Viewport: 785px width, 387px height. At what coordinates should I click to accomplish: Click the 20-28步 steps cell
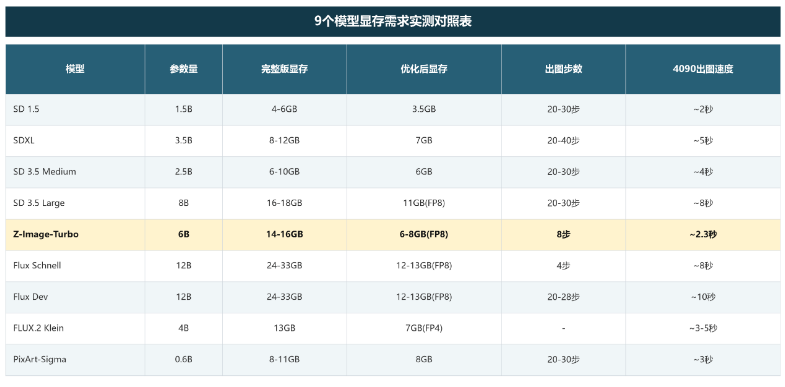pyautogui.click(x=563, y=297)
